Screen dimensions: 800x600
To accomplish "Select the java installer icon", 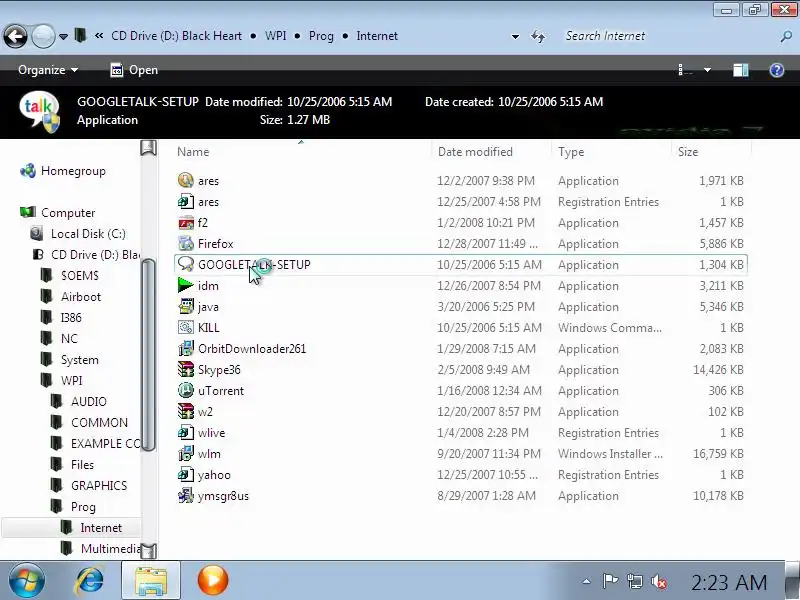I will click(x=186, y=306).
